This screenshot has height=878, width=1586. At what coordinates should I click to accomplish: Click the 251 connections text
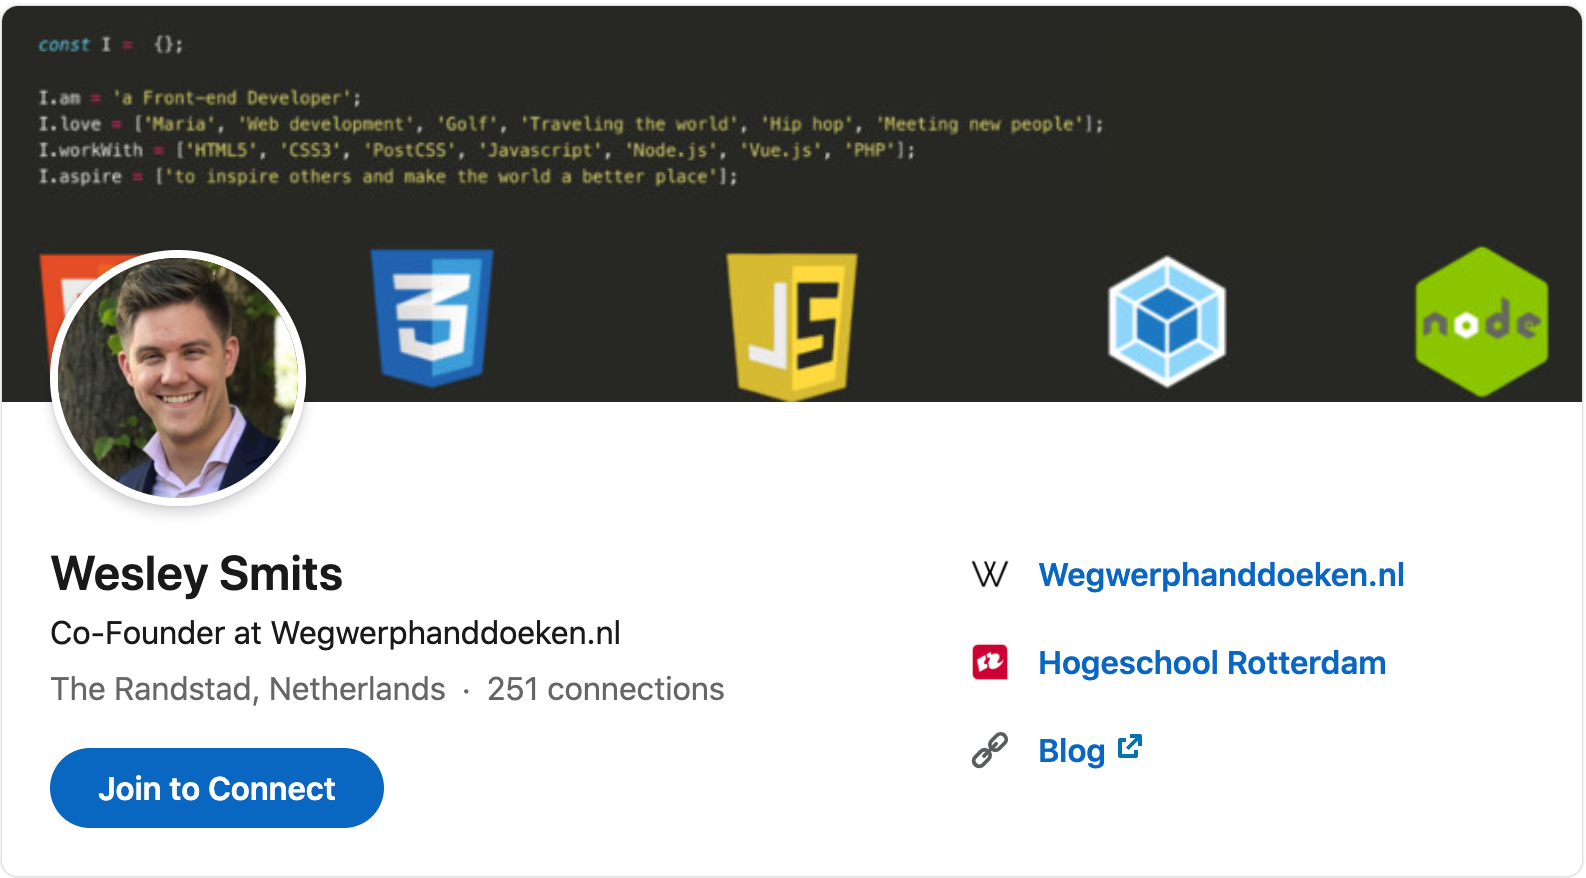click(x=606, y=689)
